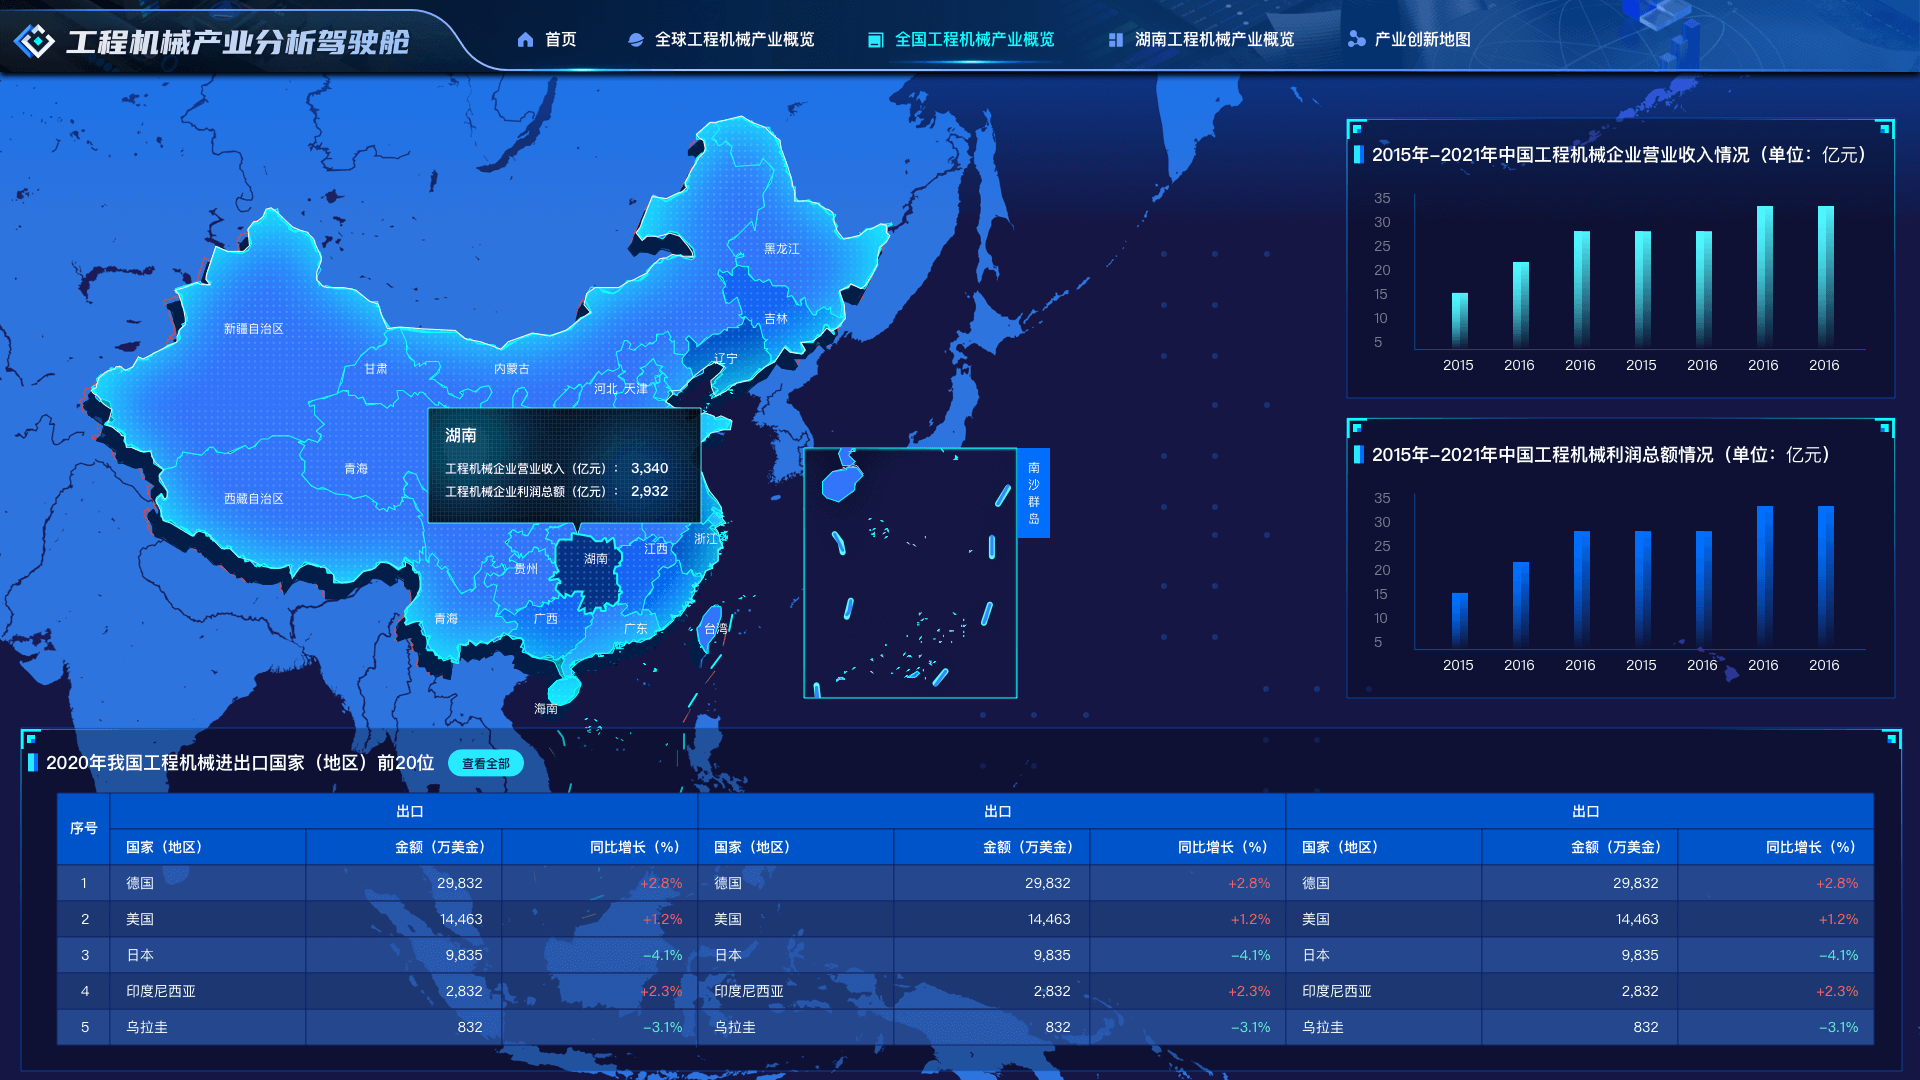
Task: Click the globe icon beside 全球工程机械产业概览
Action: point(635,40)
